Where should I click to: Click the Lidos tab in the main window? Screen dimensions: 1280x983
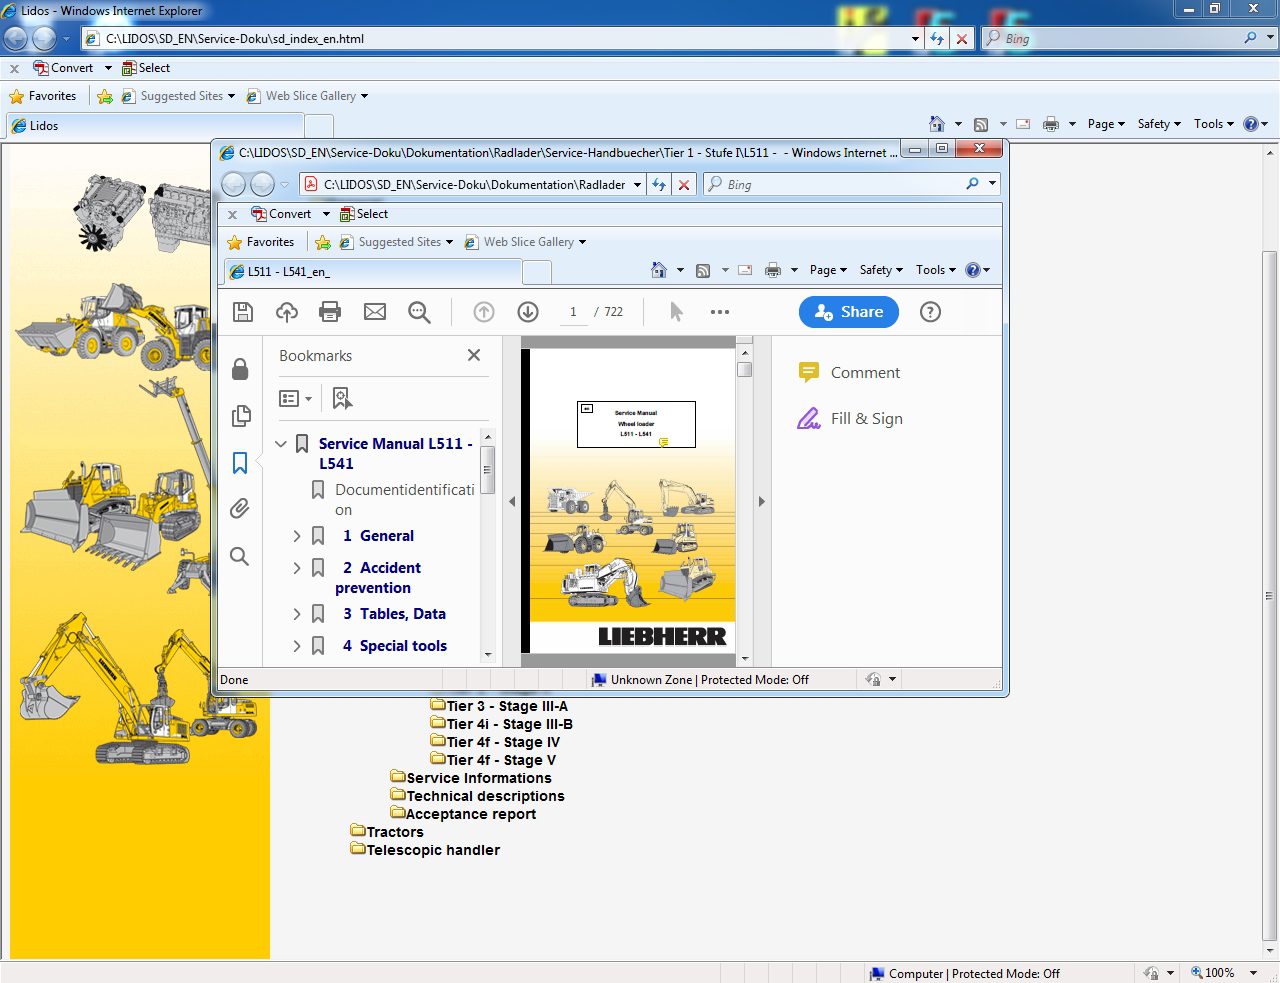[155, 126]
